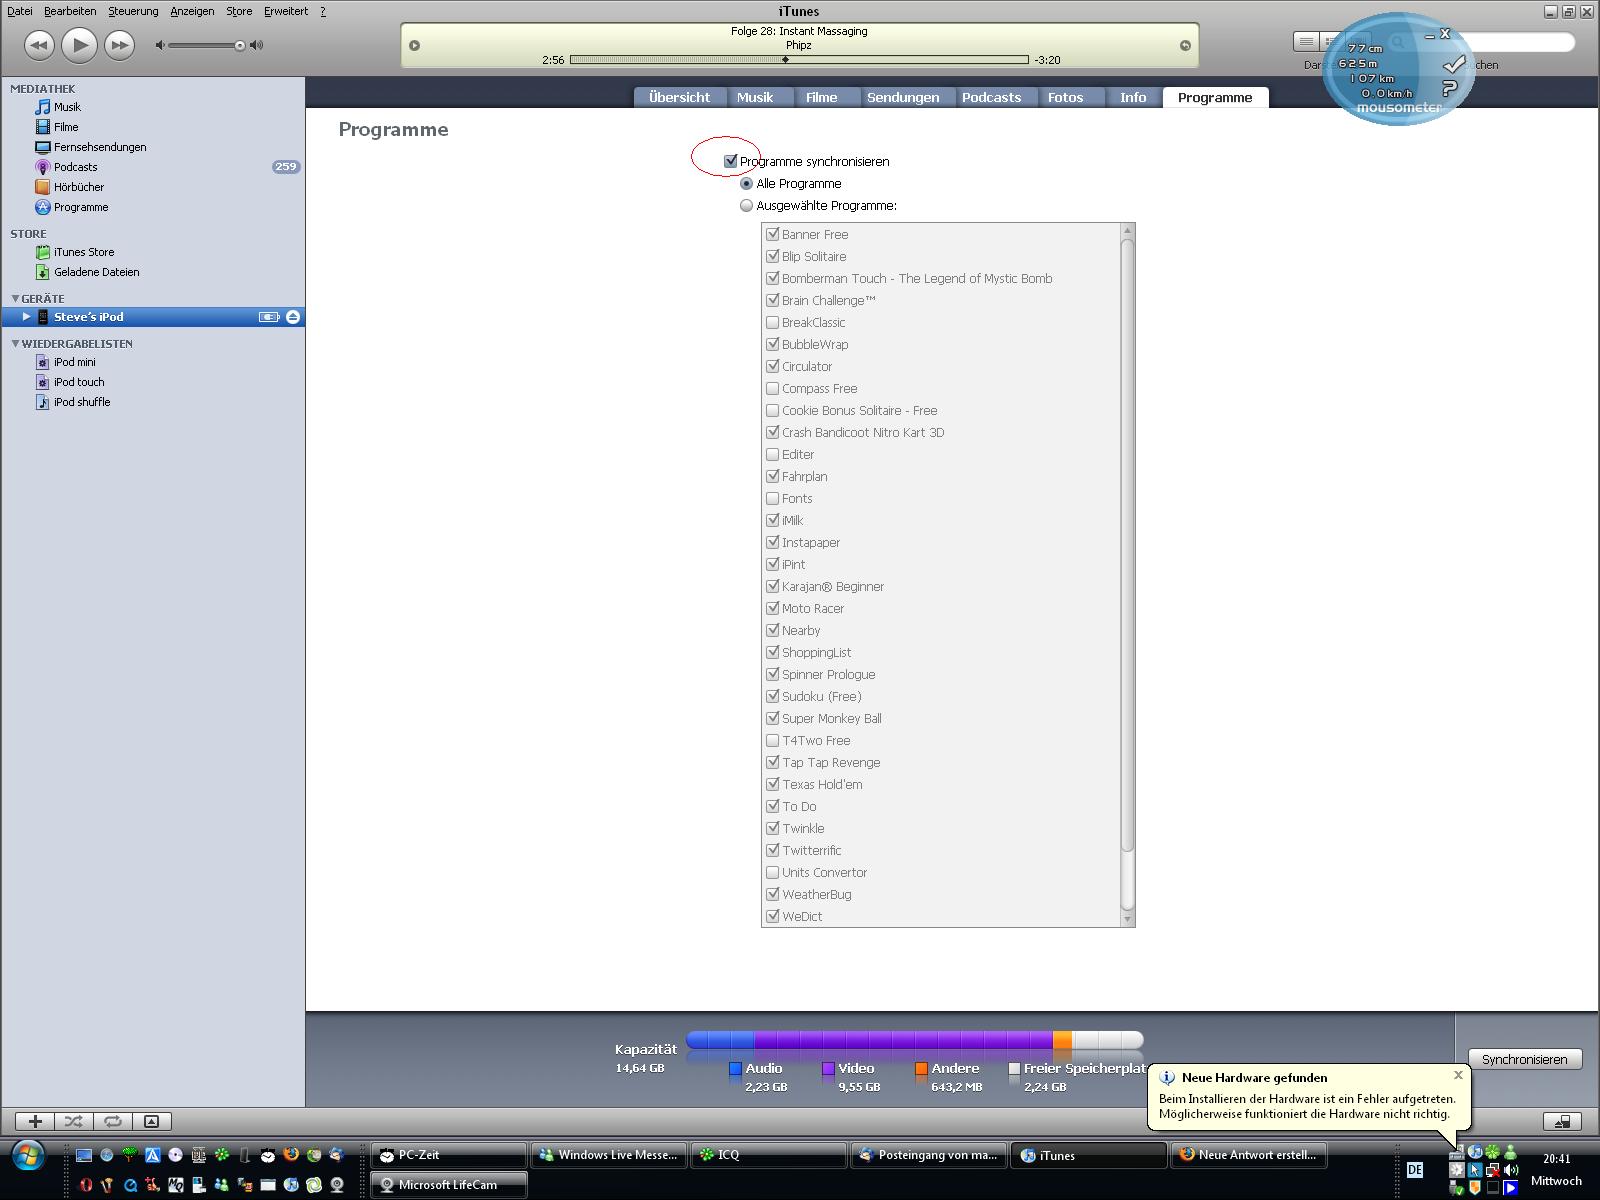This screenshot has height=1200, width=1600.
Task: Open Musik in the Mediathek sidebar
Action: 67,107
